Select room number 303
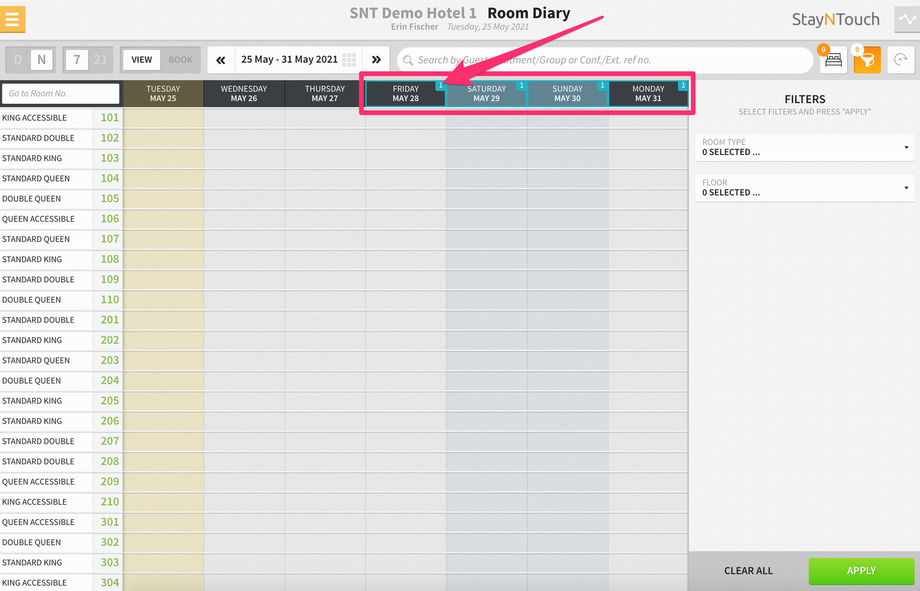 coord(110,562)
